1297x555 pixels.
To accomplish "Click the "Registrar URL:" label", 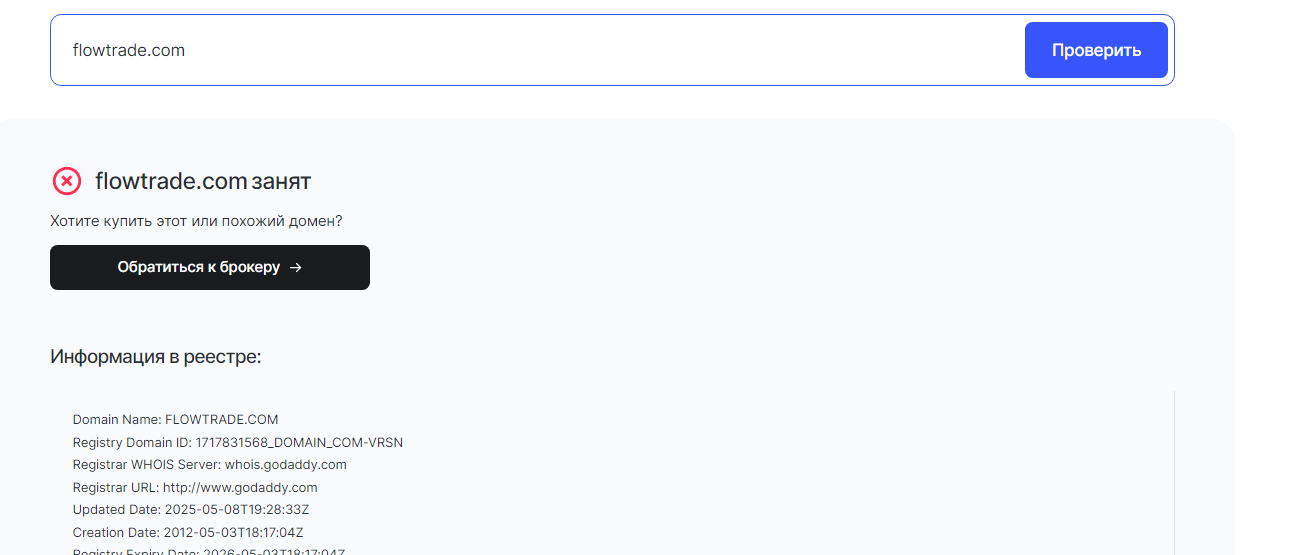I will (116, 488).
